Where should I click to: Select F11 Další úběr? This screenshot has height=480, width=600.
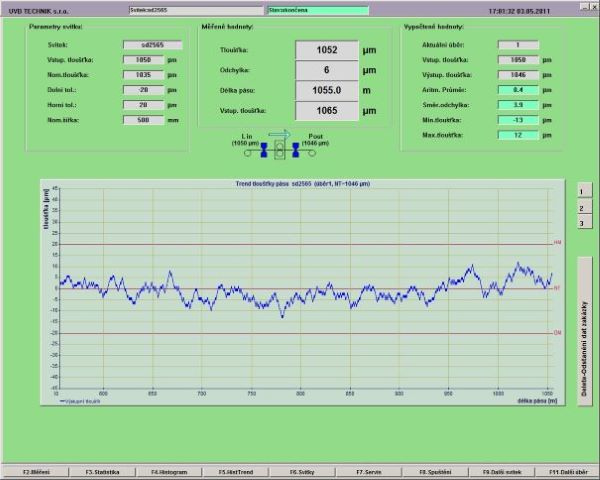pos(566,471)
